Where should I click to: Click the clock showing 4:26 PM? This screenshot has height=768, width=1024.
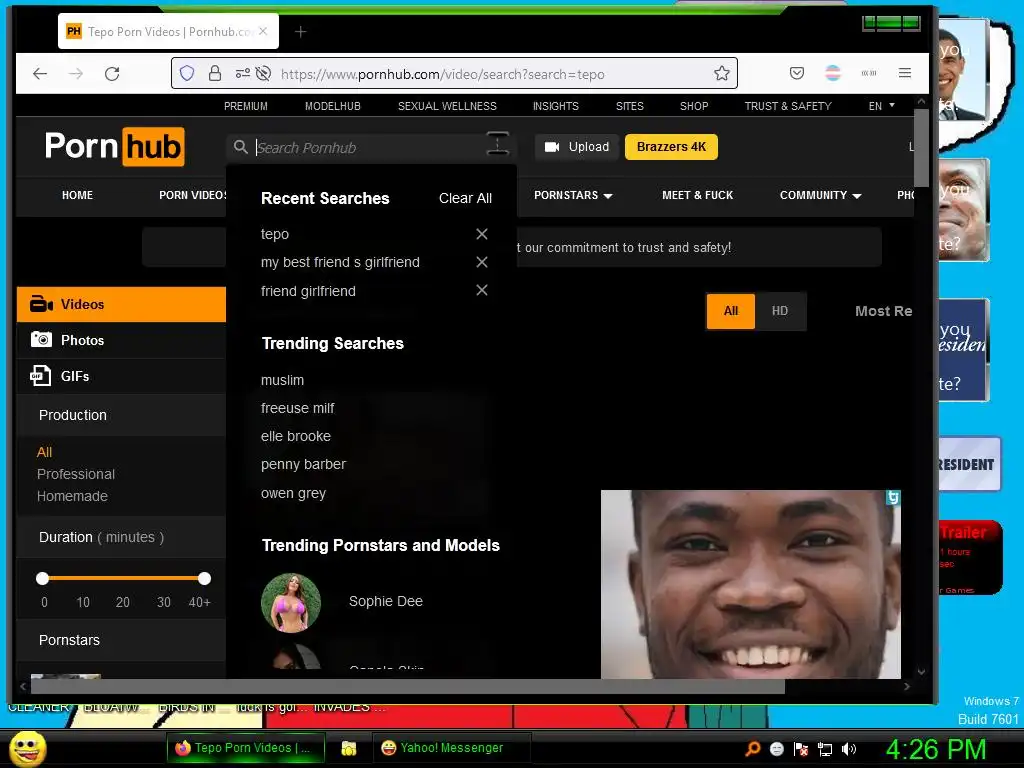click(936, 749)
